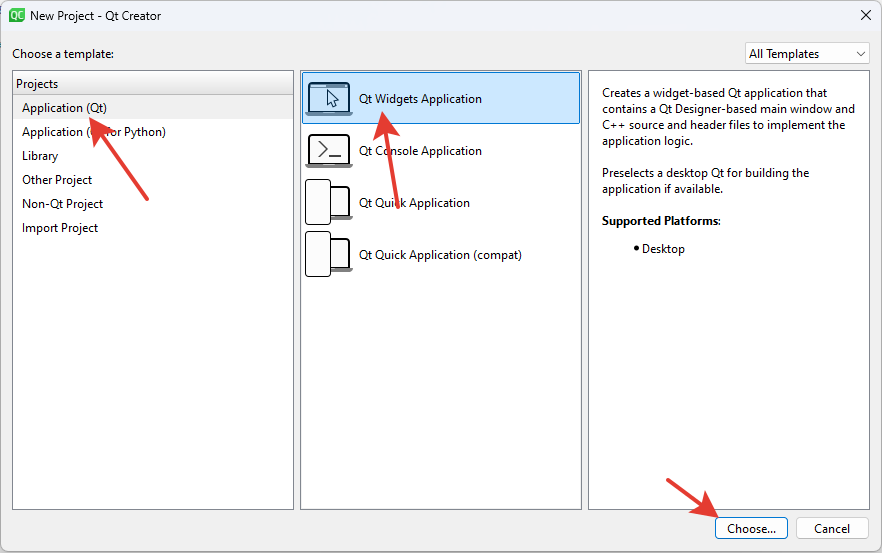Select the Non-Qt Project category

pos(153,204)
